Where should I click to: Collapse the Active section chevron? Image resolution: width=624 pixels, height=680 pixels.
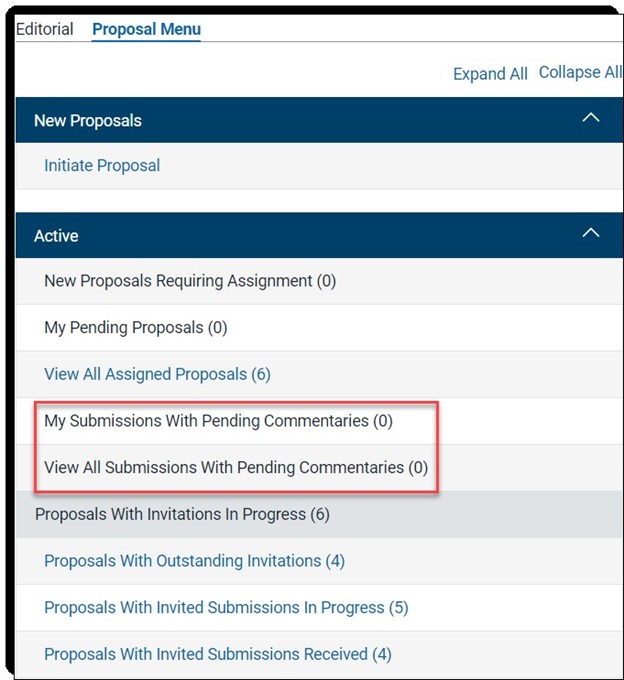point(591,233)
